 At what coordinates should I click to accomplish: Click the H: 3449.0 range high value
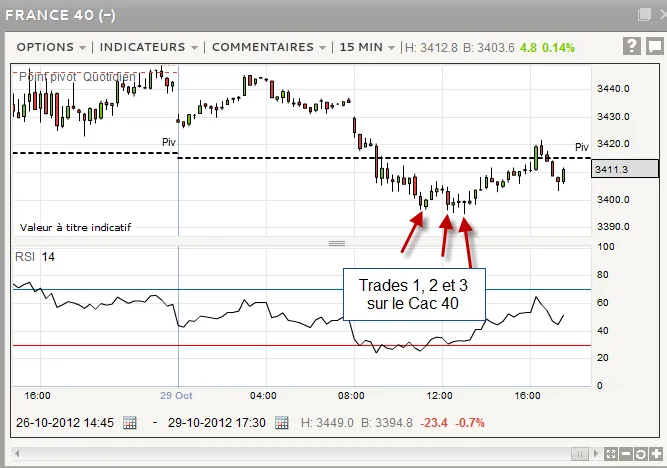(x=327, y=423)
